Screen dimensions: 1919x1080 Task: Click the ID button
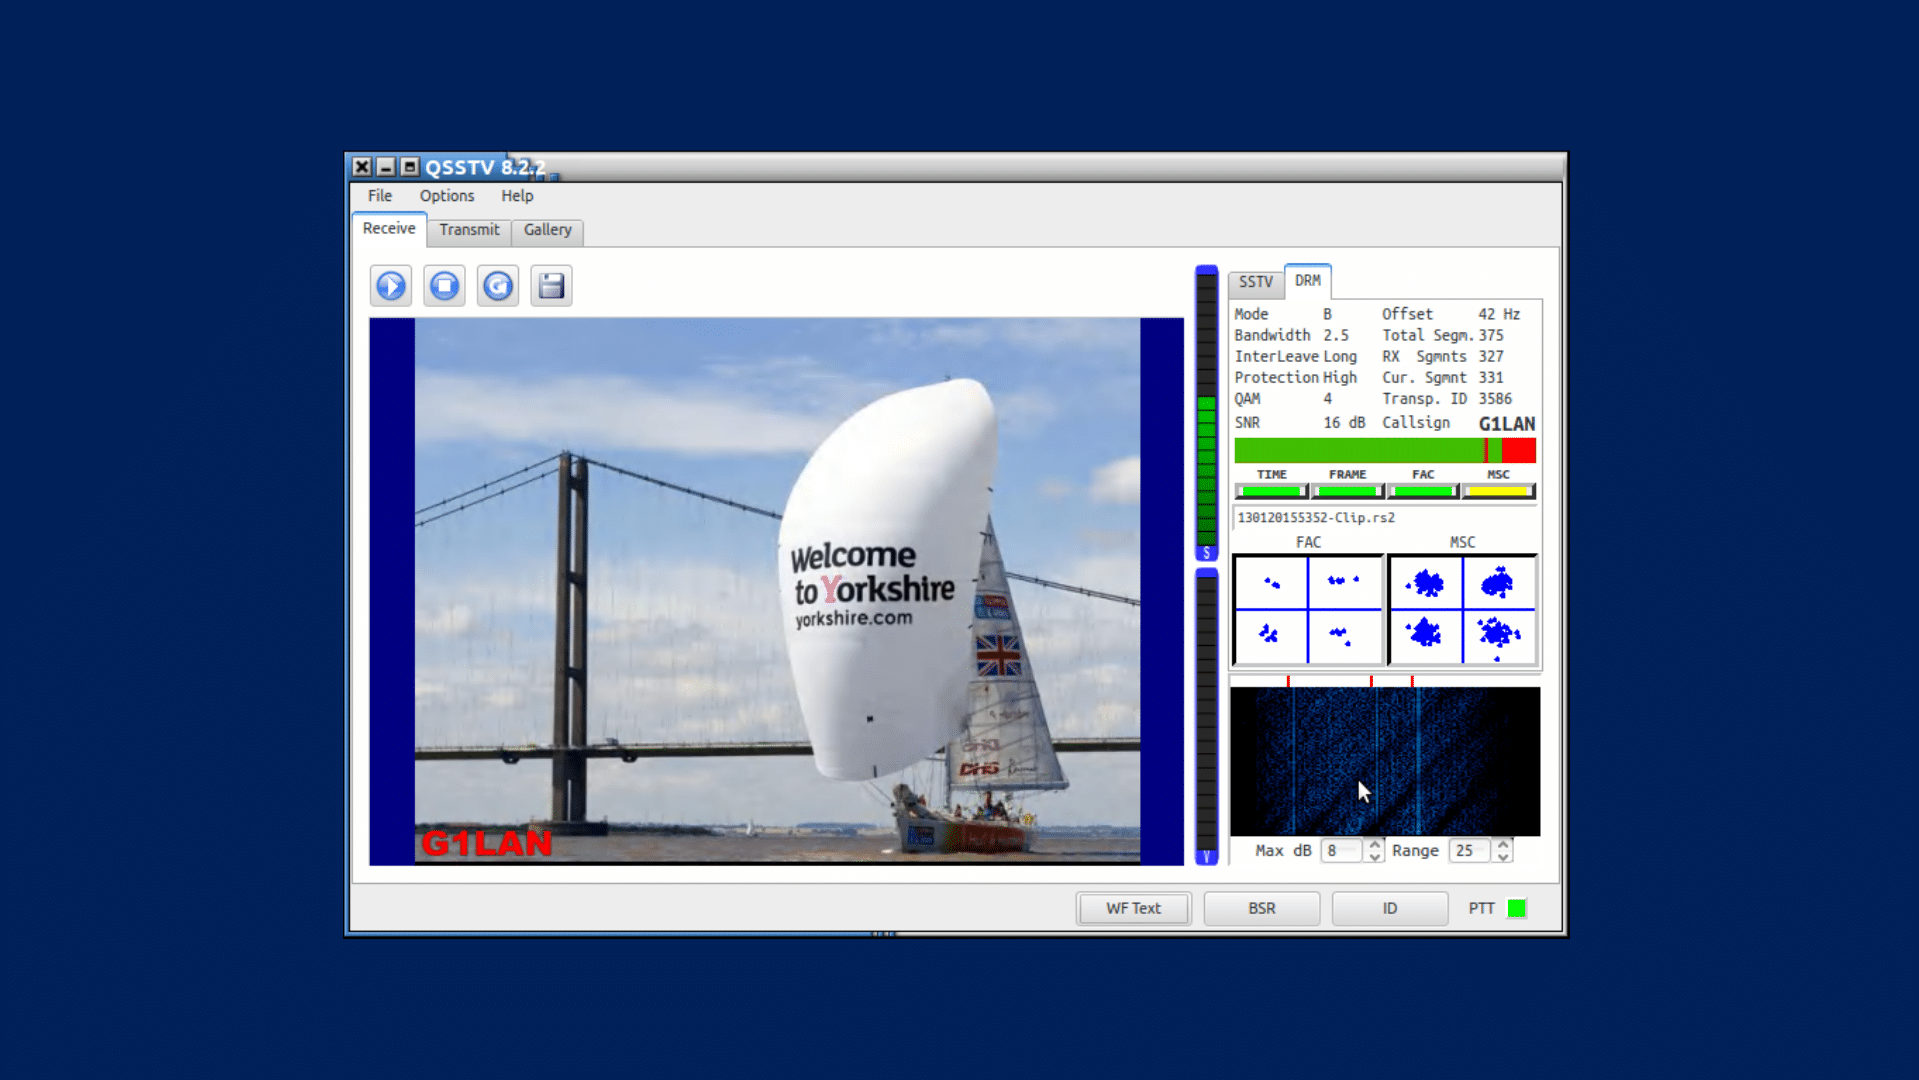point(1390,908)
